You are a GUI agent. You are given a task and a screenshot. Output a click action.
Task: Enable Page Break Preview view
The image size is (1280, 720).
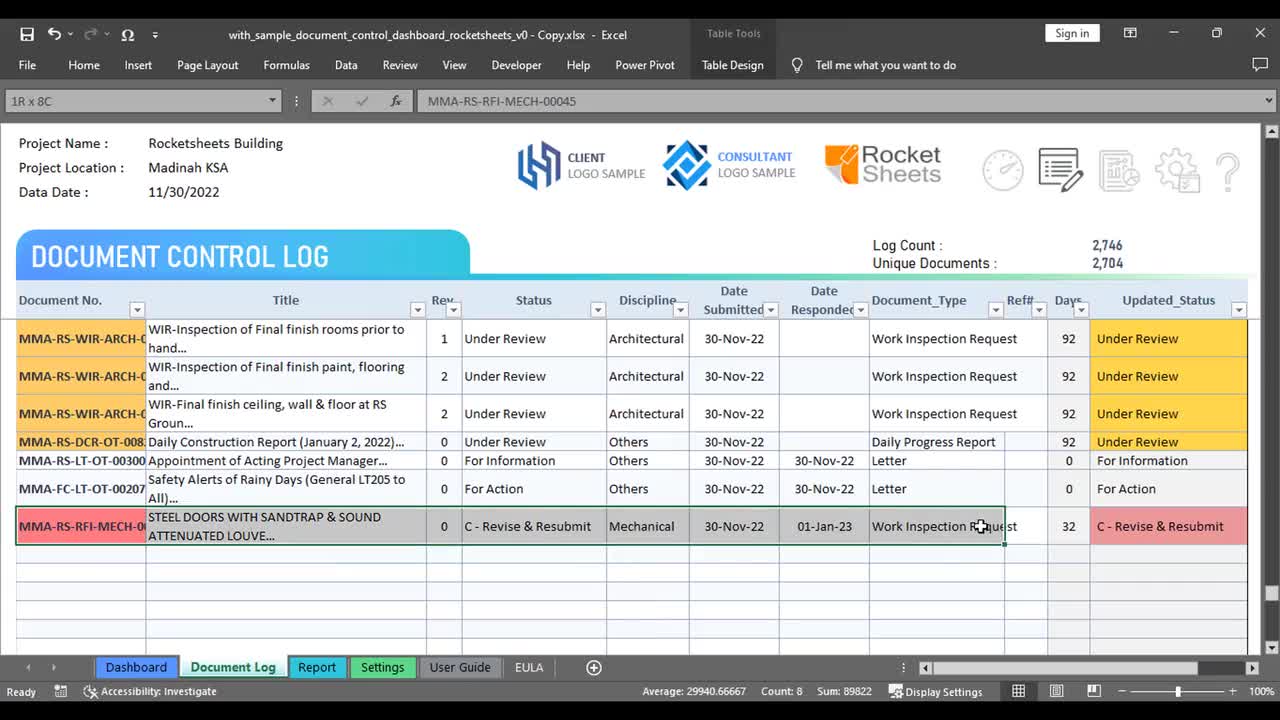click(1093, 690)
